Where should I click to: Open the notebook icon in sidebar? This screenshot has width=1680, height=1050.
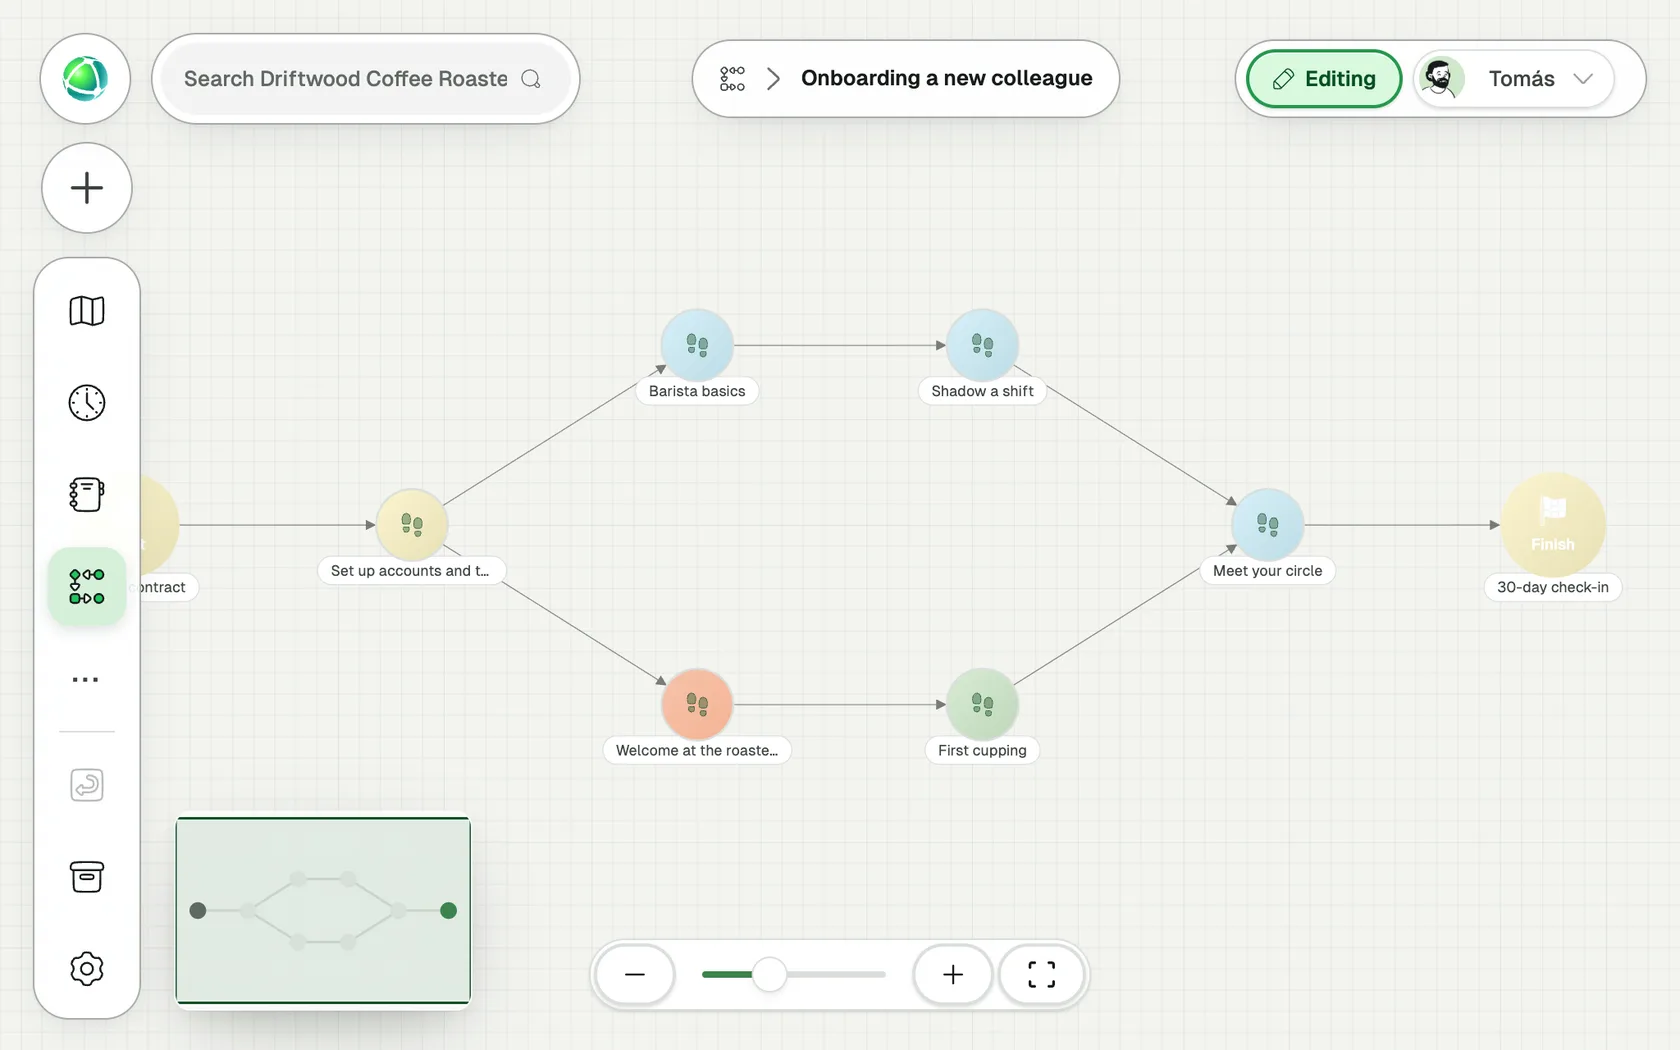point(87,495)
